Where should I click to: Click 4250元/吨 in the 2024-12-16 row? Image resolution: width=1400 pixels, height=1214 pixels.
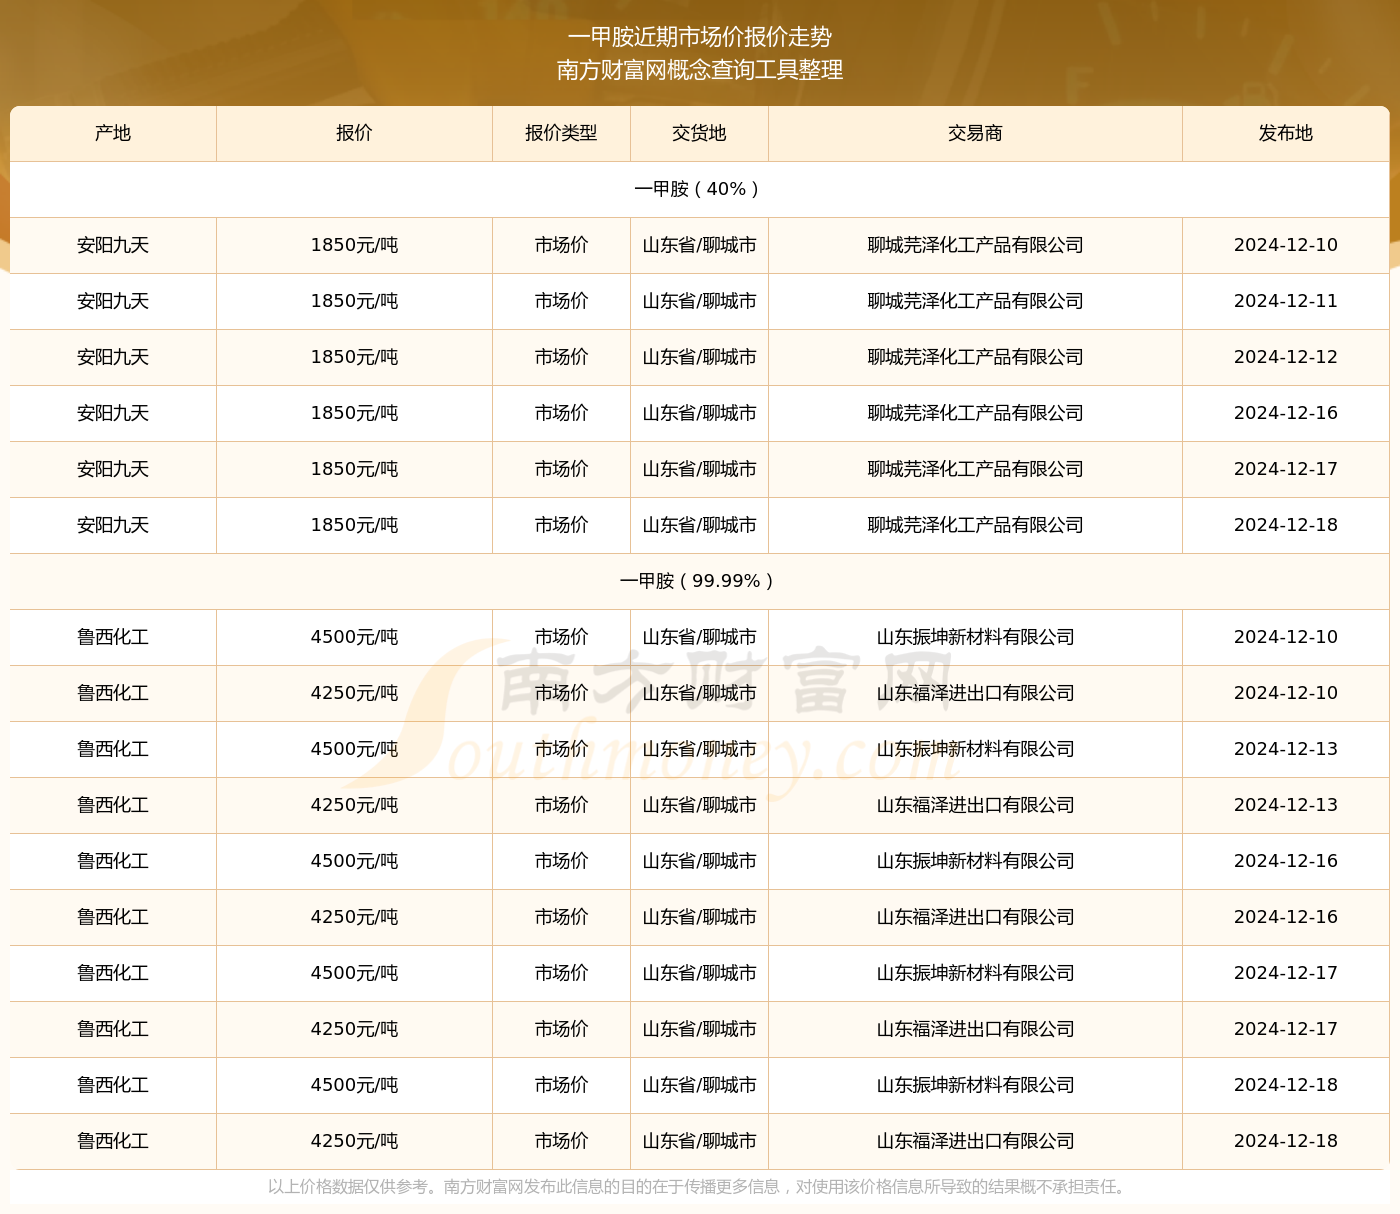[354, 917]
